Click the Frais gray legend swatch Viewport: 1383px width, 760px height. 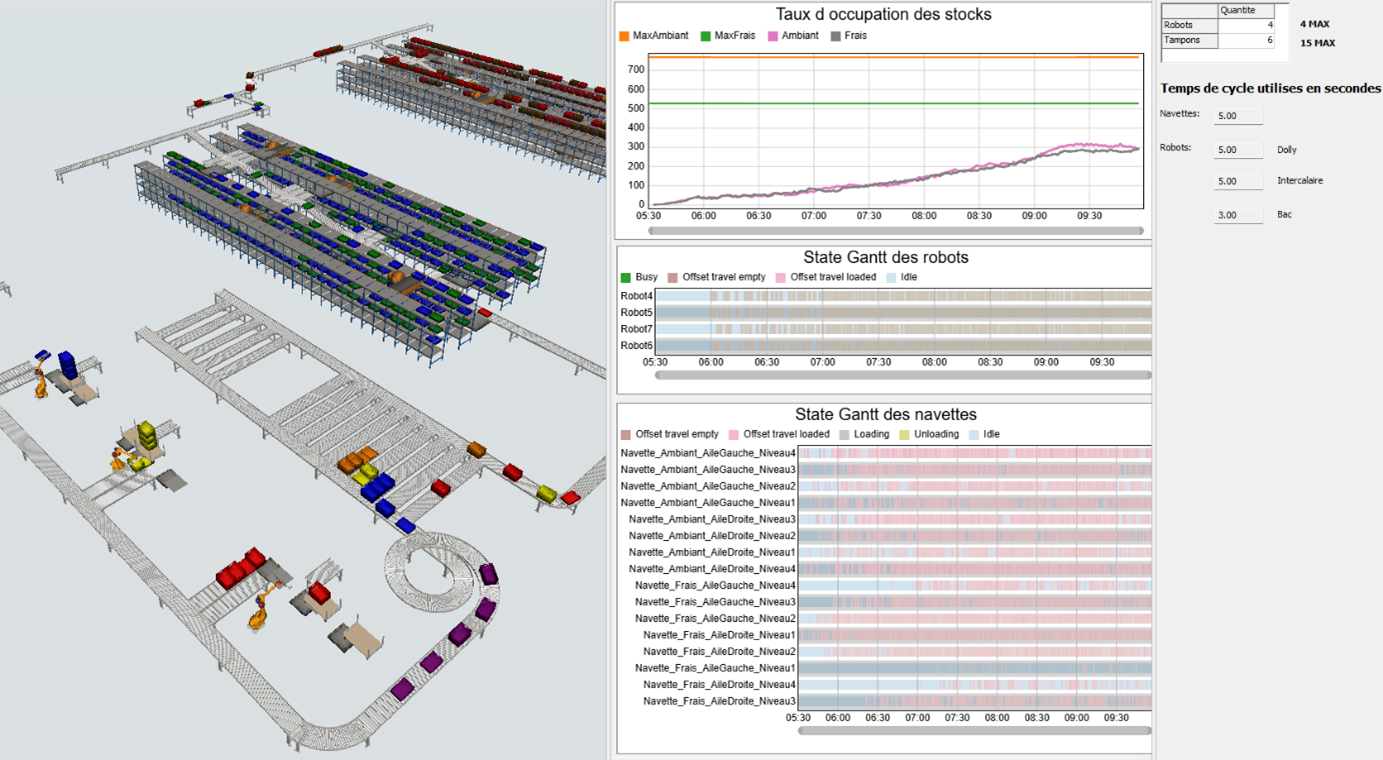click(x=836, y=36)
